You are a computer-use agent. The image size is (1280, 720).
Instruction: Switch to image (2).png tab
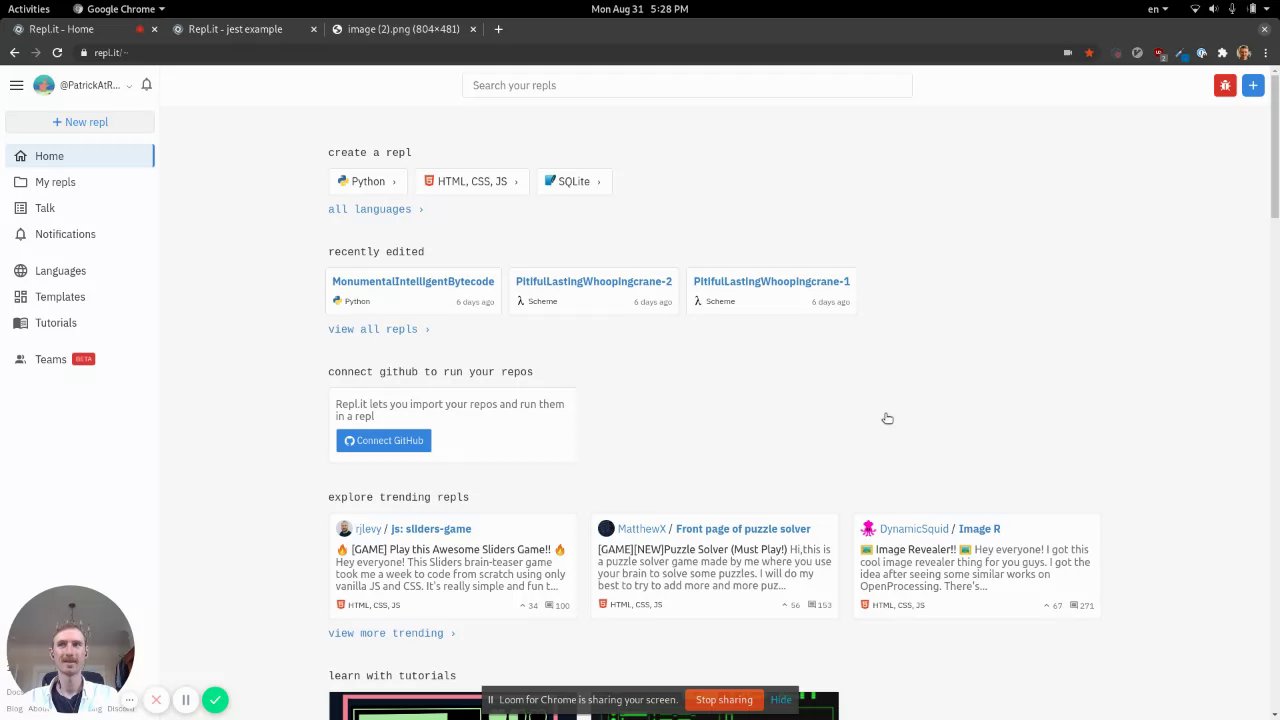[404, 29]
